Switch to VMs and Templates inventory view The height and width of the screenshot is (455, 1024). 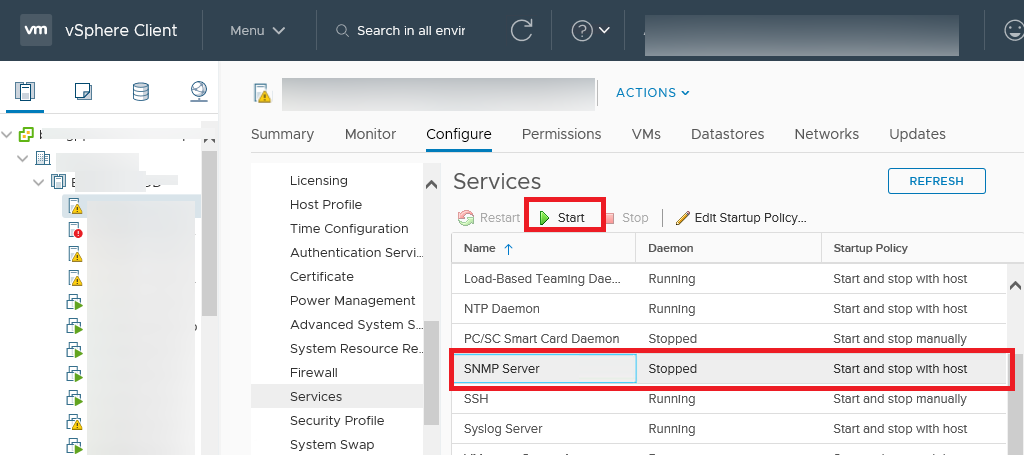83,92
